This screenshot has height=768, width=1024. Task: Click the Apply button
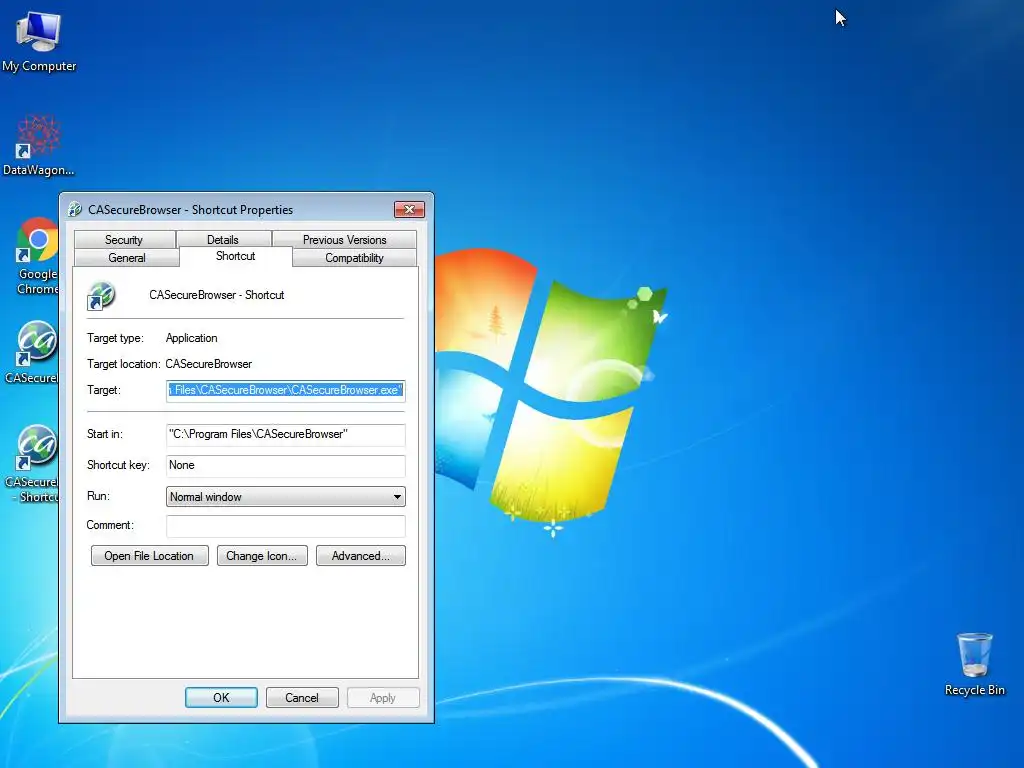point(383,697)
